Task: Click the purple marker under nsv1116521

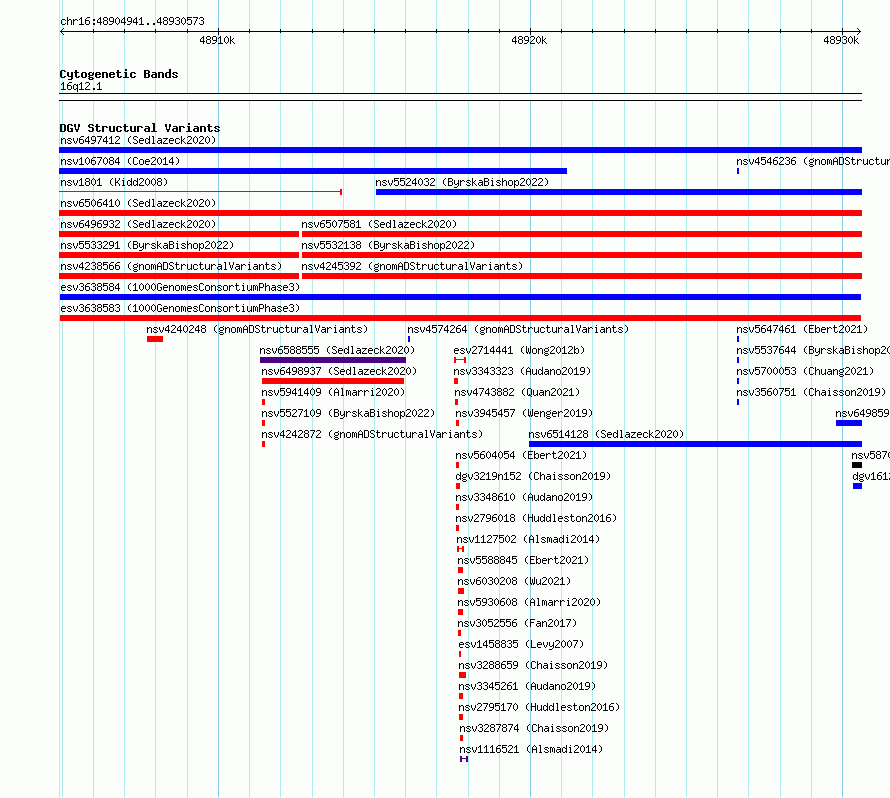Action: [464, 759]
